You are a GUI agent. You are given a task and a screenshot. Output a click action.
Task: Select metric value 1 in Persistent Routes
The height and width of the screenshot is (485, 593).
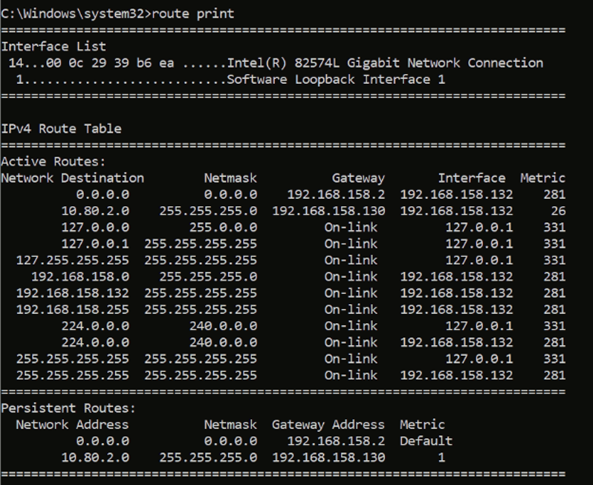441,457
